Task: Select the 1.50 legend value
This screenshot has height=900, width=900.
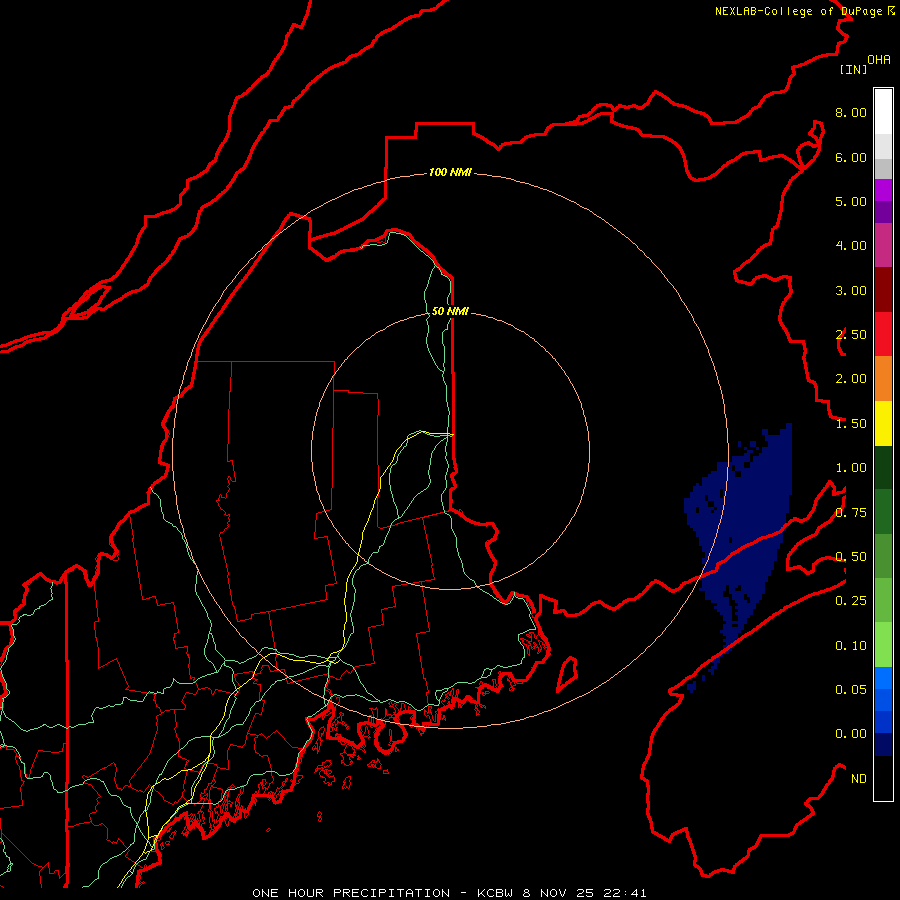Action: click(x=851, y=424)
